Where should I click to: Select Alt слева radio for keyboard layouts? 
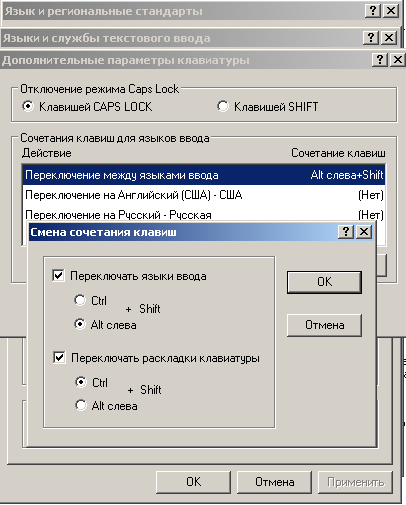(x=81, y=405)
